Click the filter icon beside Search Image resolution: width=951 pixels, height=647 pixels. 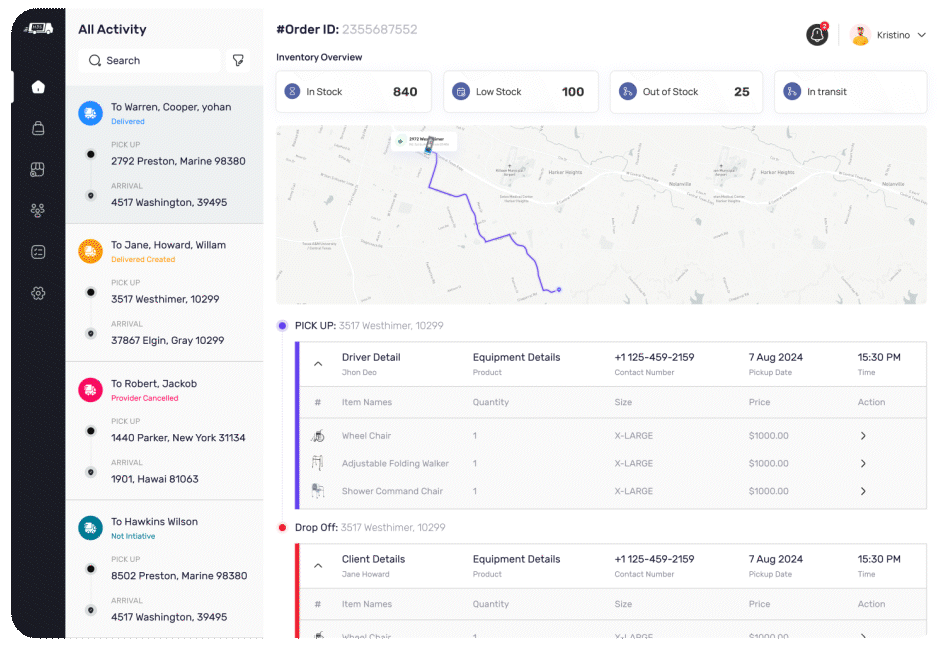coord(238,61)
